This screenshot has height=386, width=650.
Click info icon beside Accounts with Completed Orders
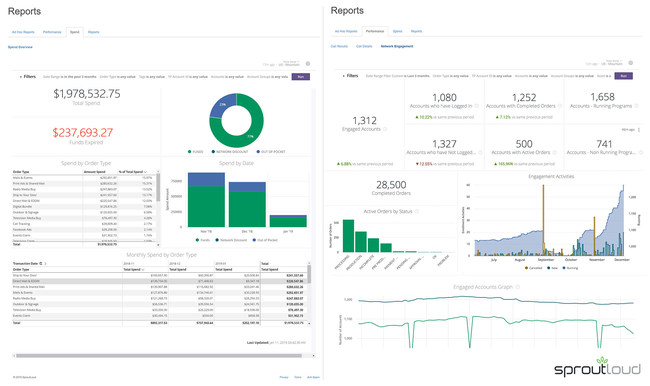(560, 106)
